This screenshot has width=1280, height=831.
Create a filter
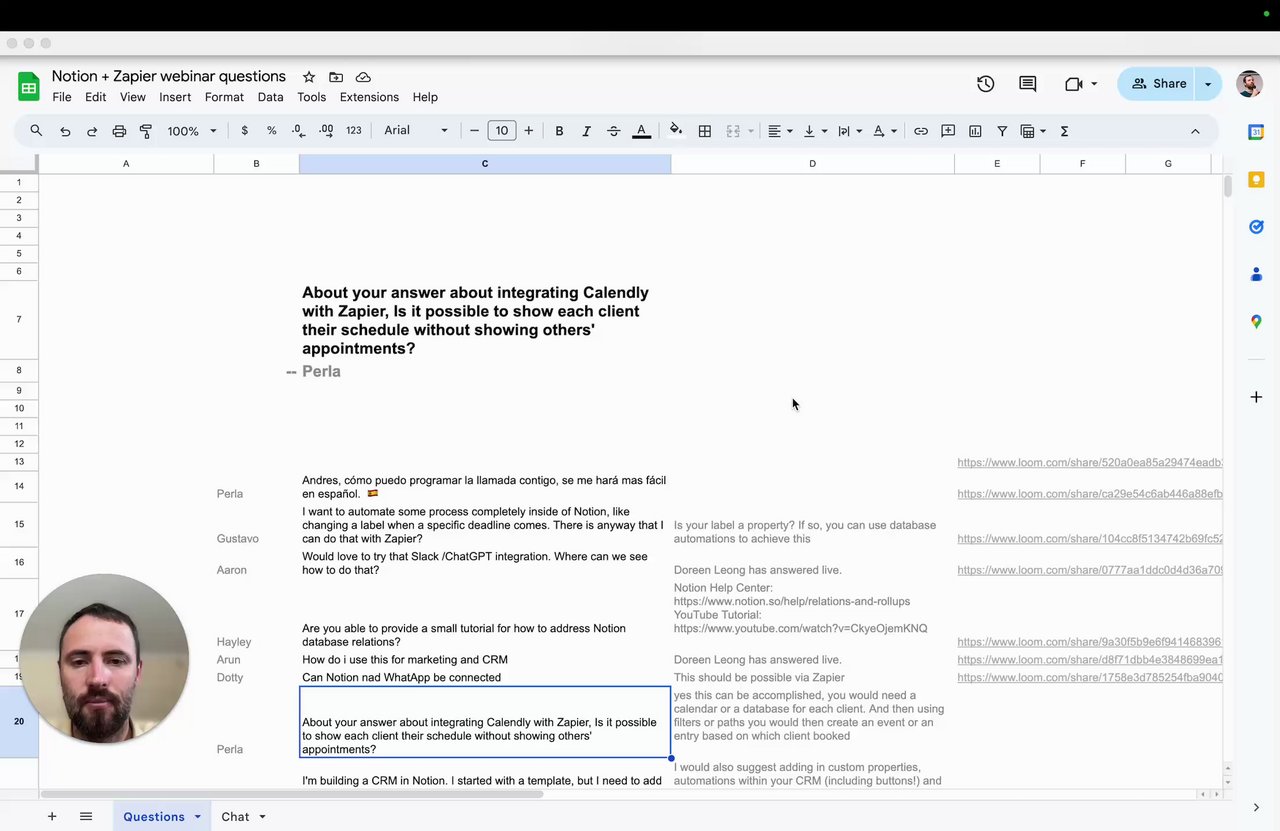click(x=1002, y=131)
